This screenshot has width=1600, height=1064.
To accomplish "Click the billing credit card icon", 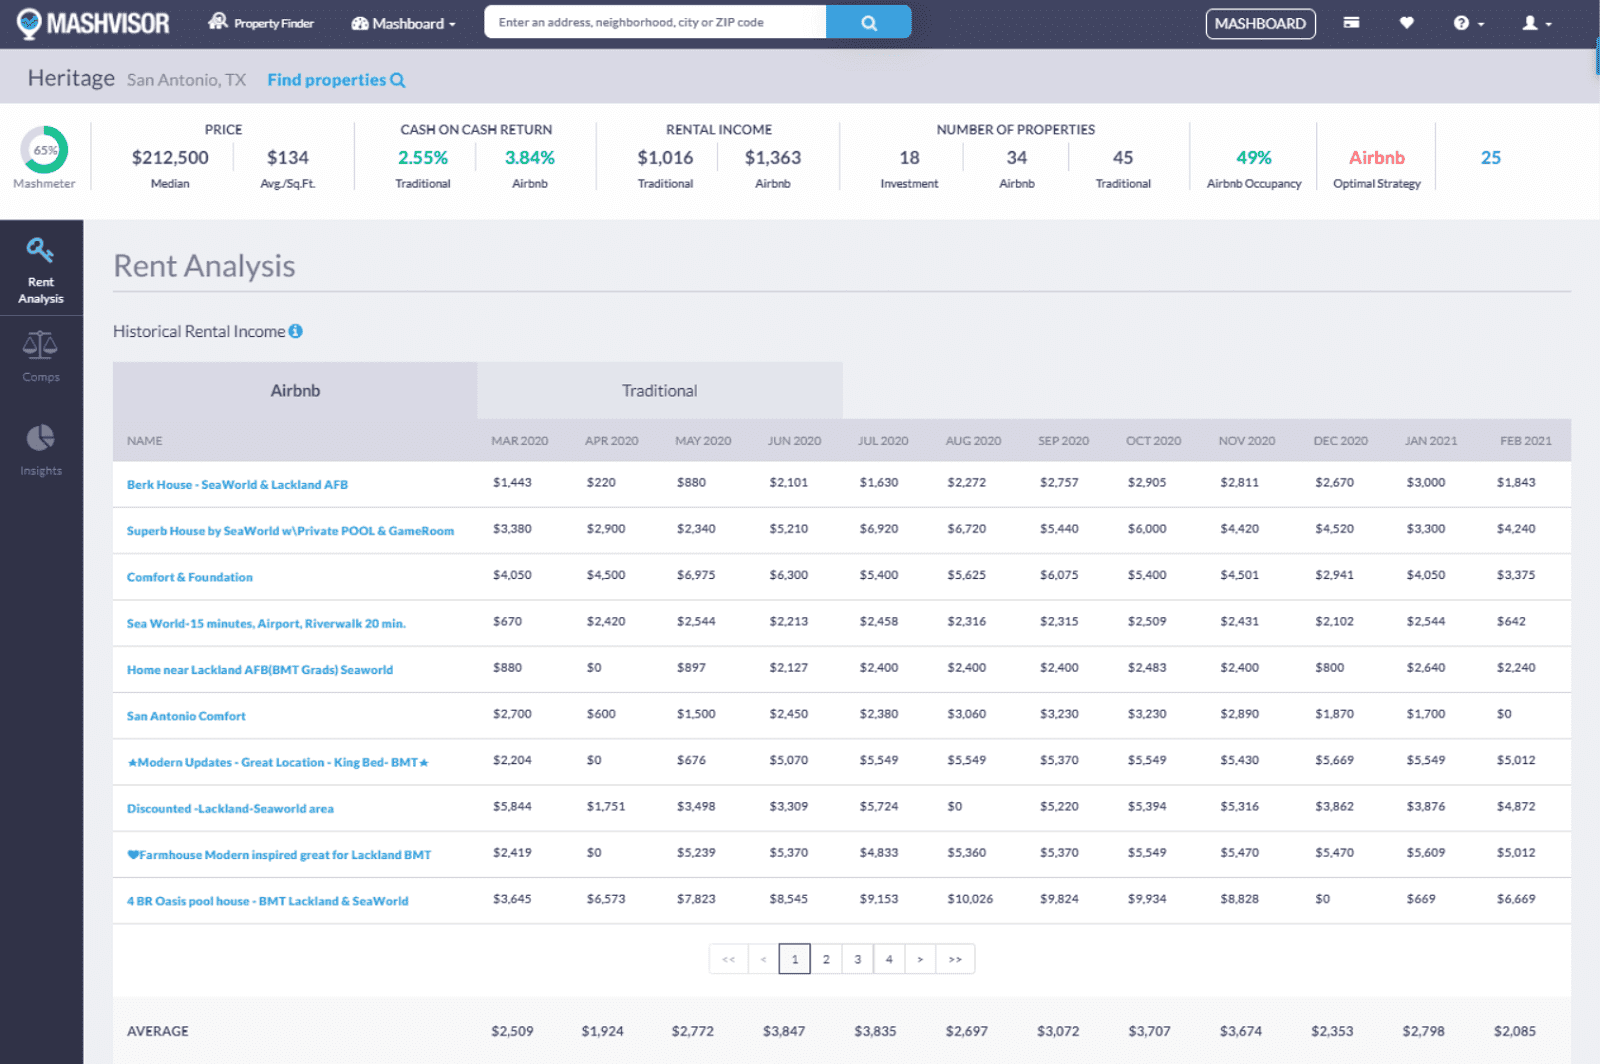I will [x=1352, y=22].
